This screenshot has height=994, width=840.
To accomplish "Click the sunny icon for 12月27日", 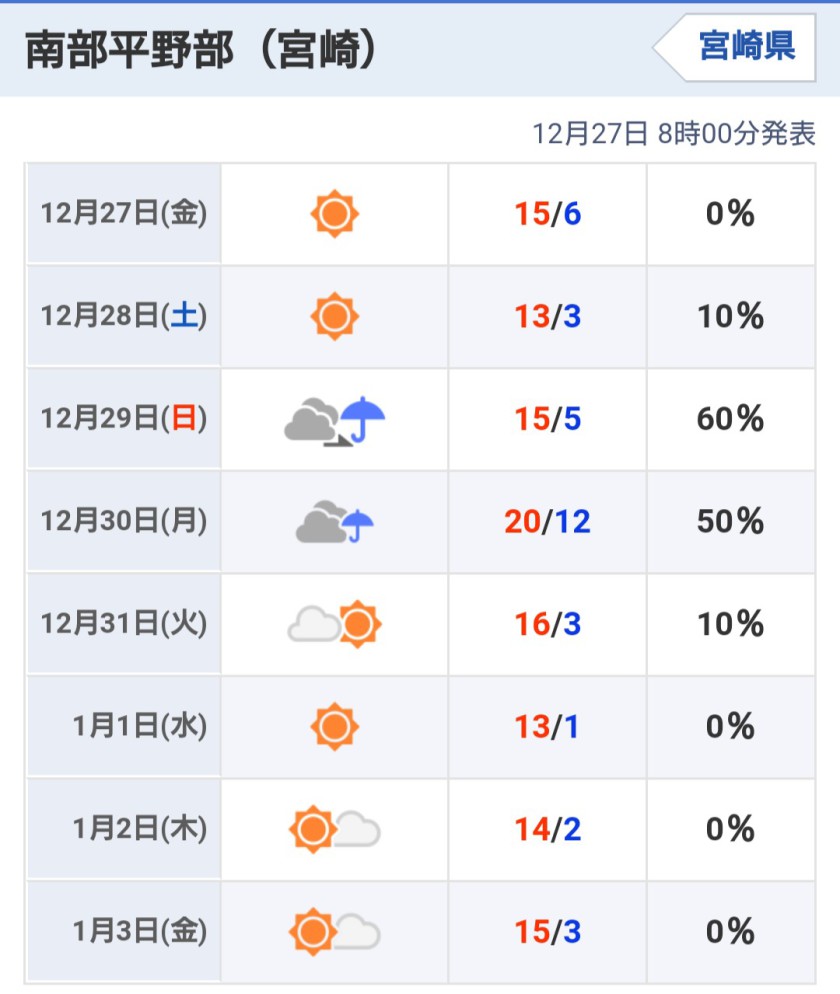I will pos(335,214).
